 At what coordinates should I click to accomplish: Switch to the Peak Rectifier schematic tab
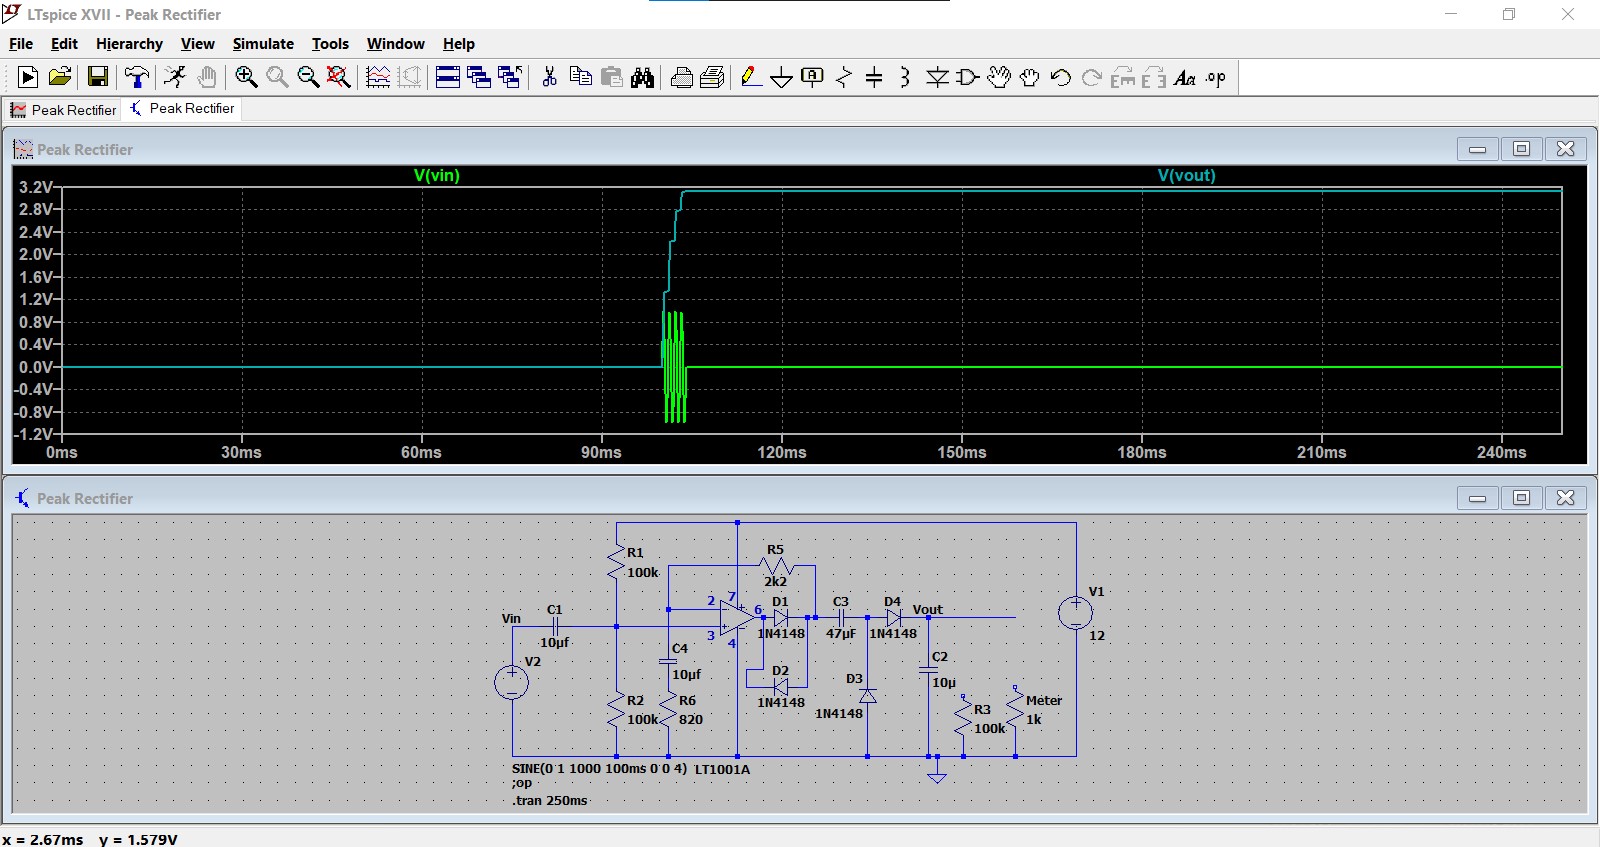182,108
